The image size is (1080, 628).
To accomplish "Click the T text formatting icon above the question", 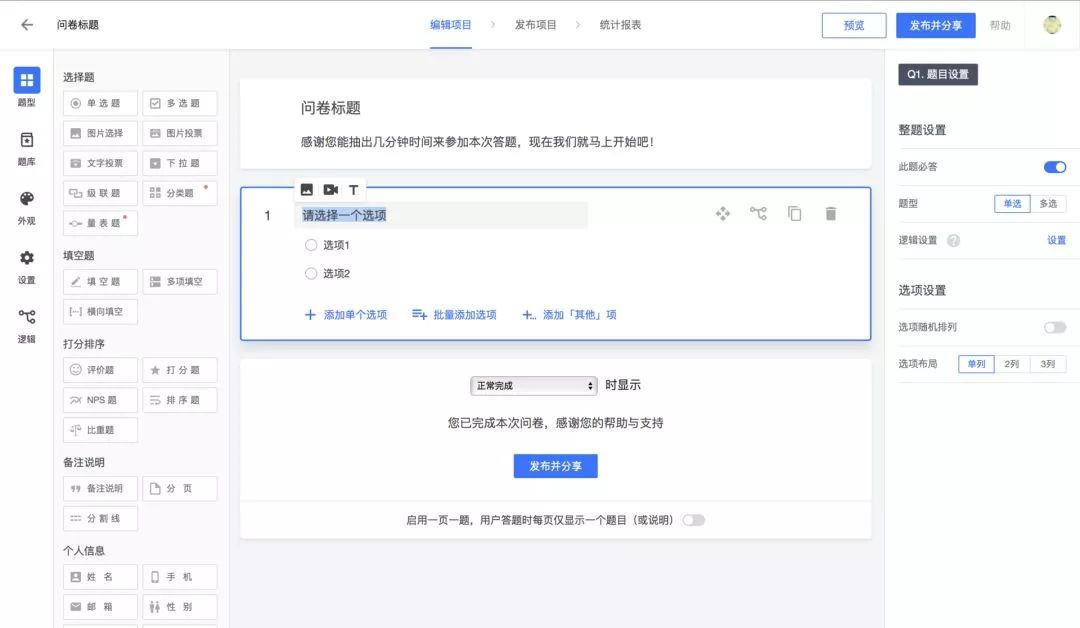I will point(353,188).
